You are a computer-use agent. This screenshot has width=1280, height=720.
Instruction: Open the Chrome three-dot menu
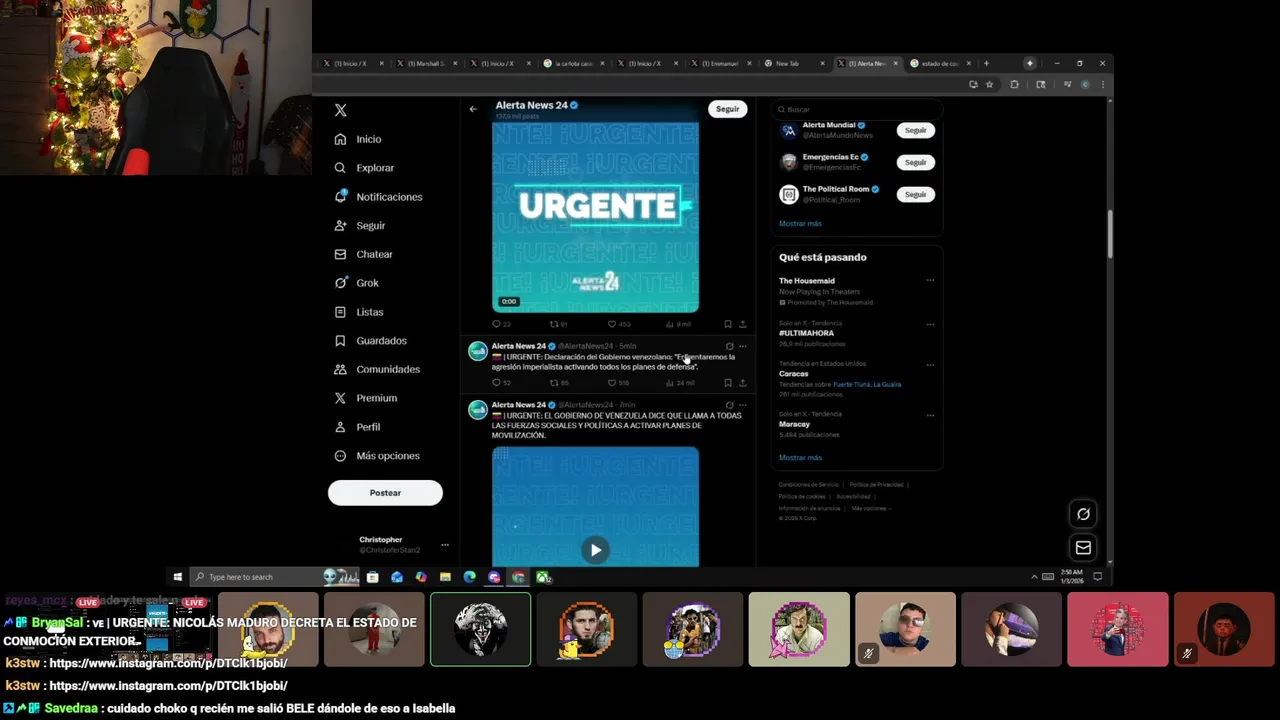click(x=1103, y=85)
